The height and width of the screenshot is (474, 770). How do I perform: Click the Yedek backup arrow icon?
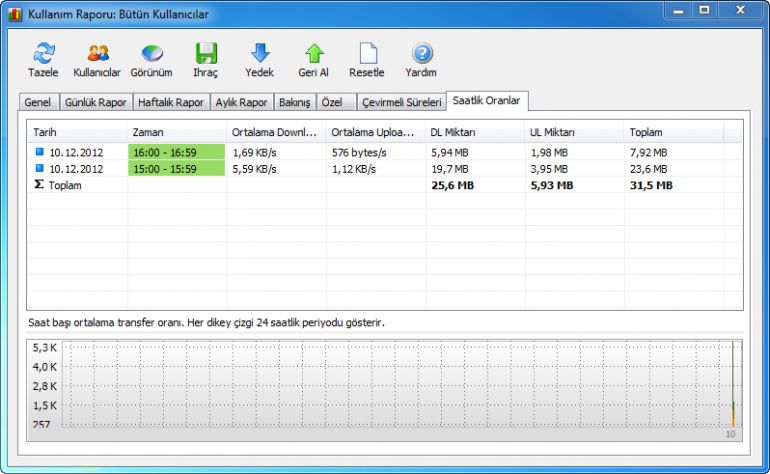pos(259,54)
